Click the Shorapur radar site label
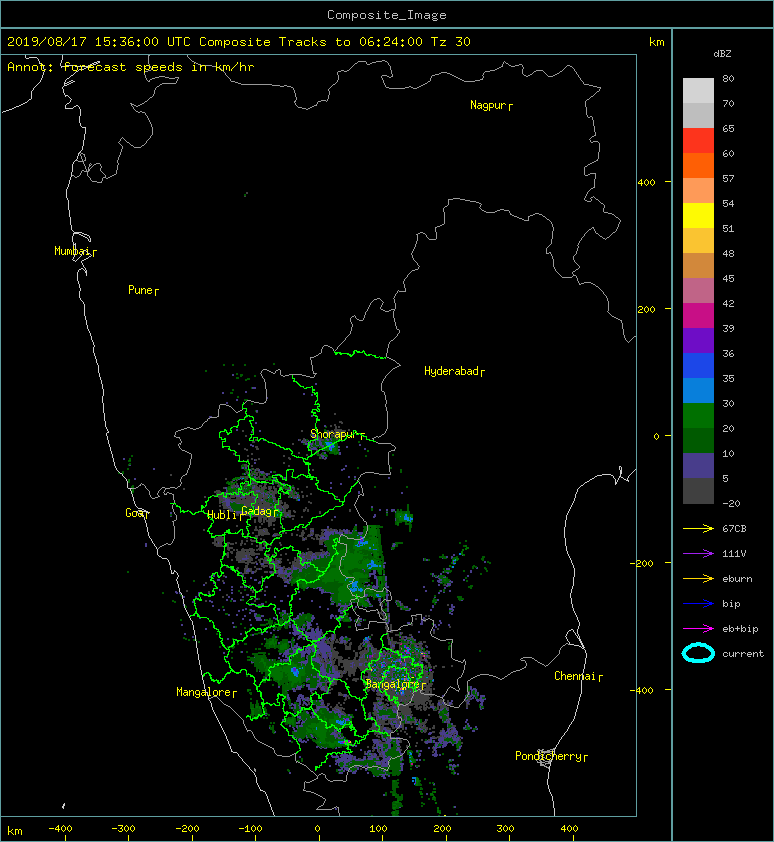774x842 pixels. click(x=333, y=434)
